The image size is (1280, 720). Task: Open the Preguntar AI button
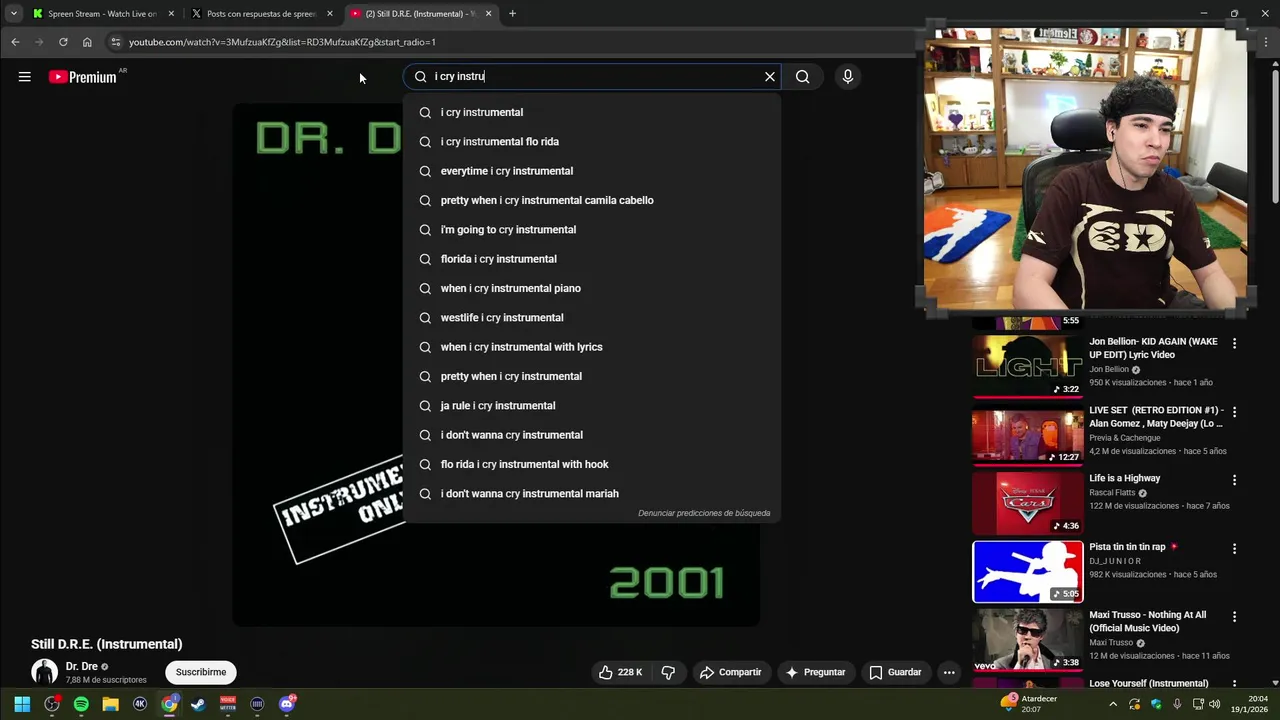pyautogui.click(x=816, y=672)
